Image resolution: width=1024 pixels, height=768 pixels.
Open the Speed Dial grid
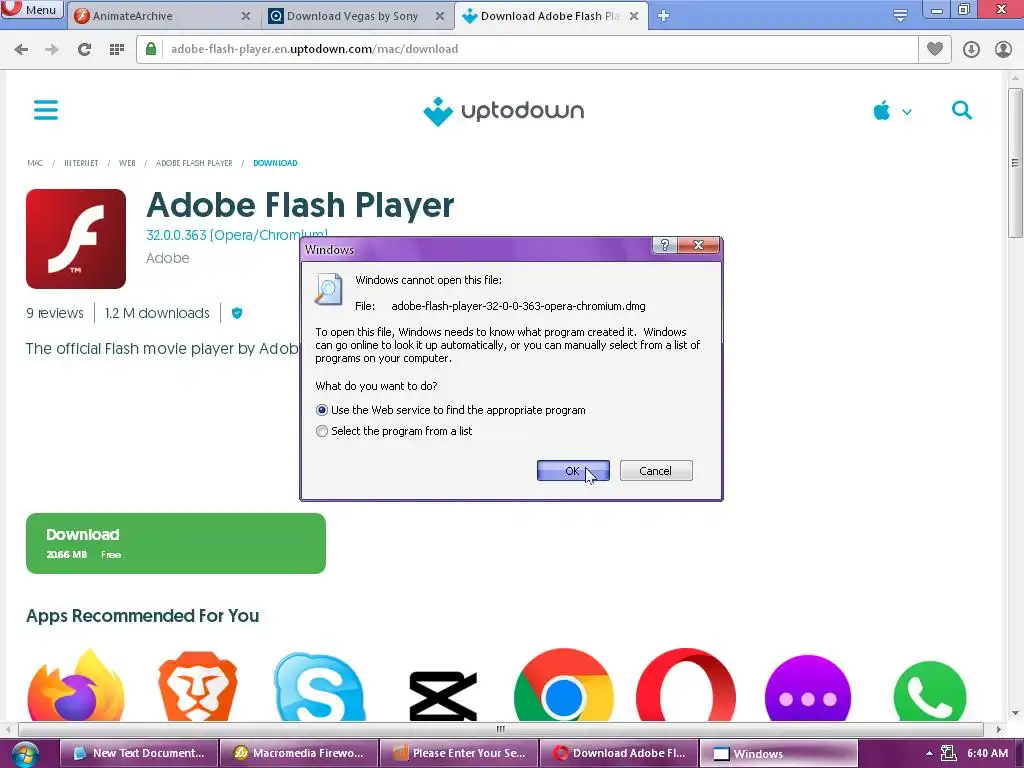(117, 49)
